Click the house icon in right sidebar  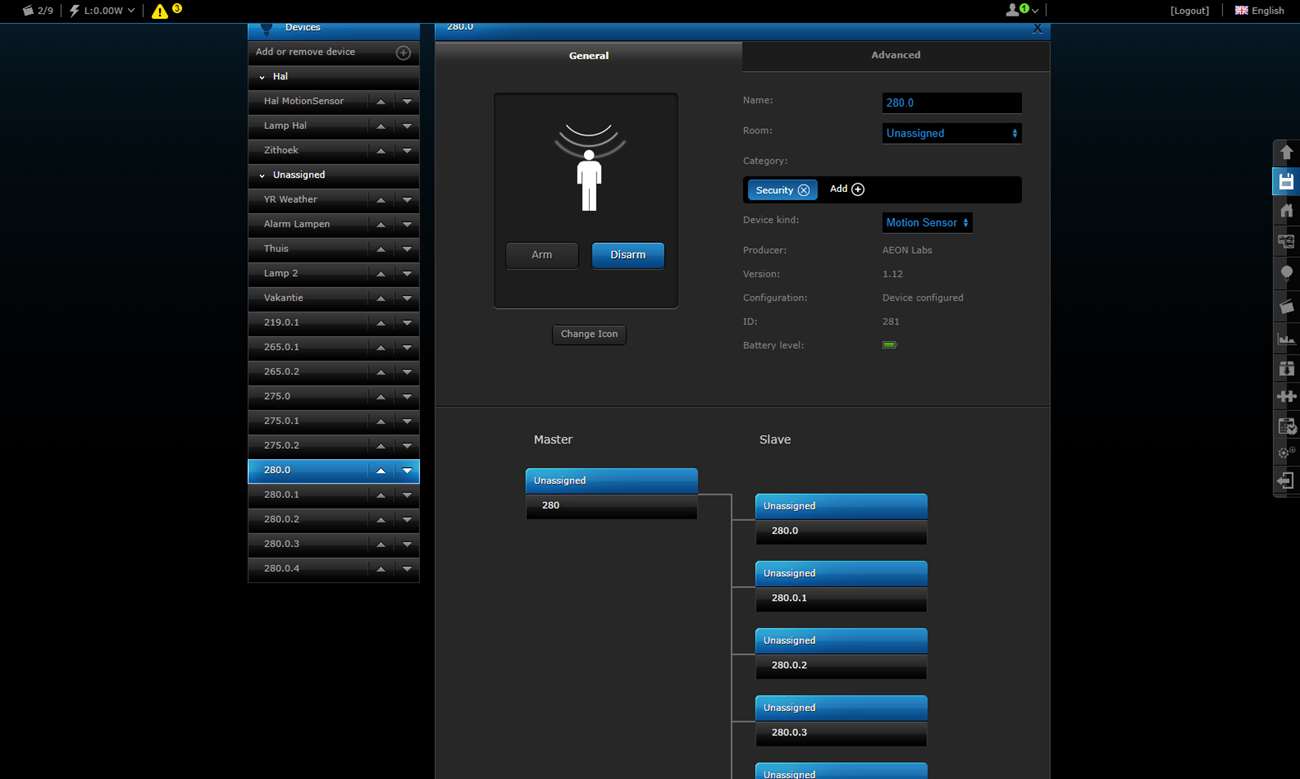click(x=1286, y=211)
